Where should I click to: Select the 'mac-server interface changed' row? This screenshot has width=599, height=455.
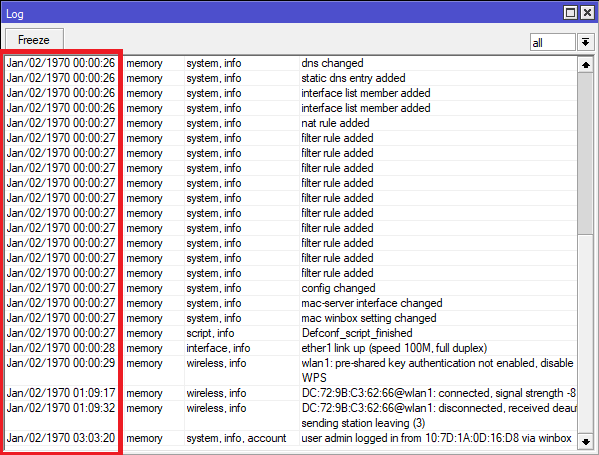click(290, 303)
